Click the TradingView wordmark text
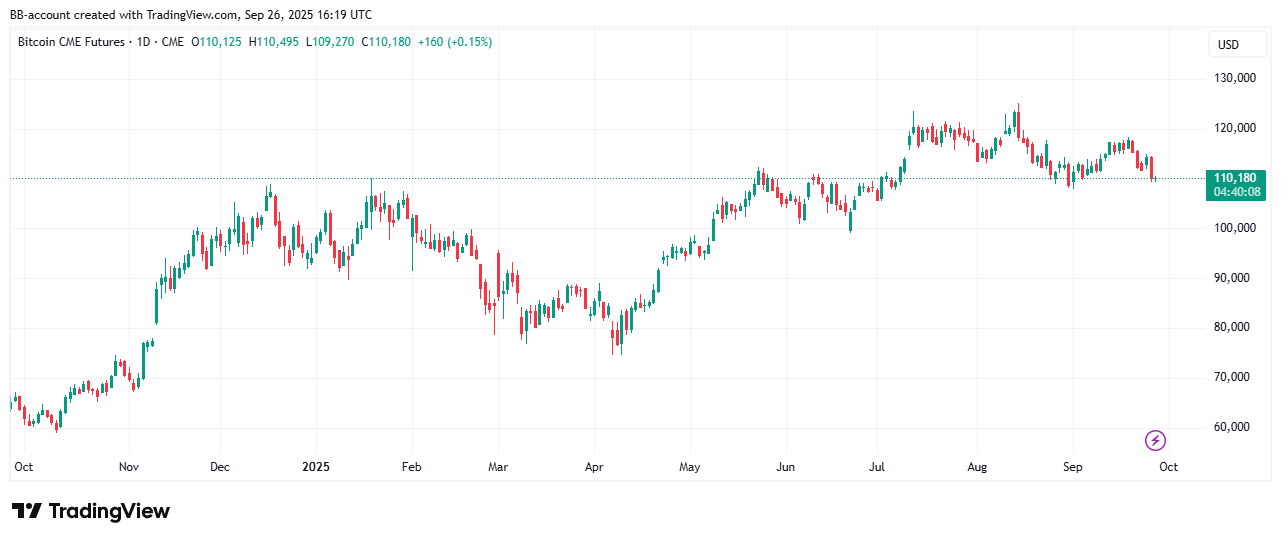1281x541 pixels. (x=109, y=511)
